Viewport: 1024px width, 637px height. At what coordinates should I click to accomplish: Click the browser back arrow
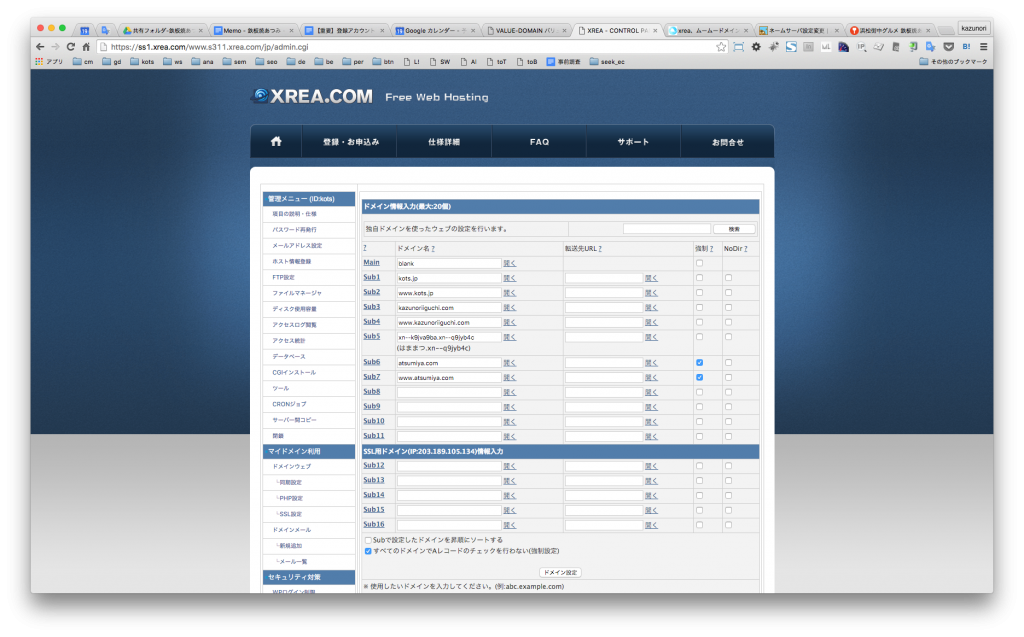(39, 47)
